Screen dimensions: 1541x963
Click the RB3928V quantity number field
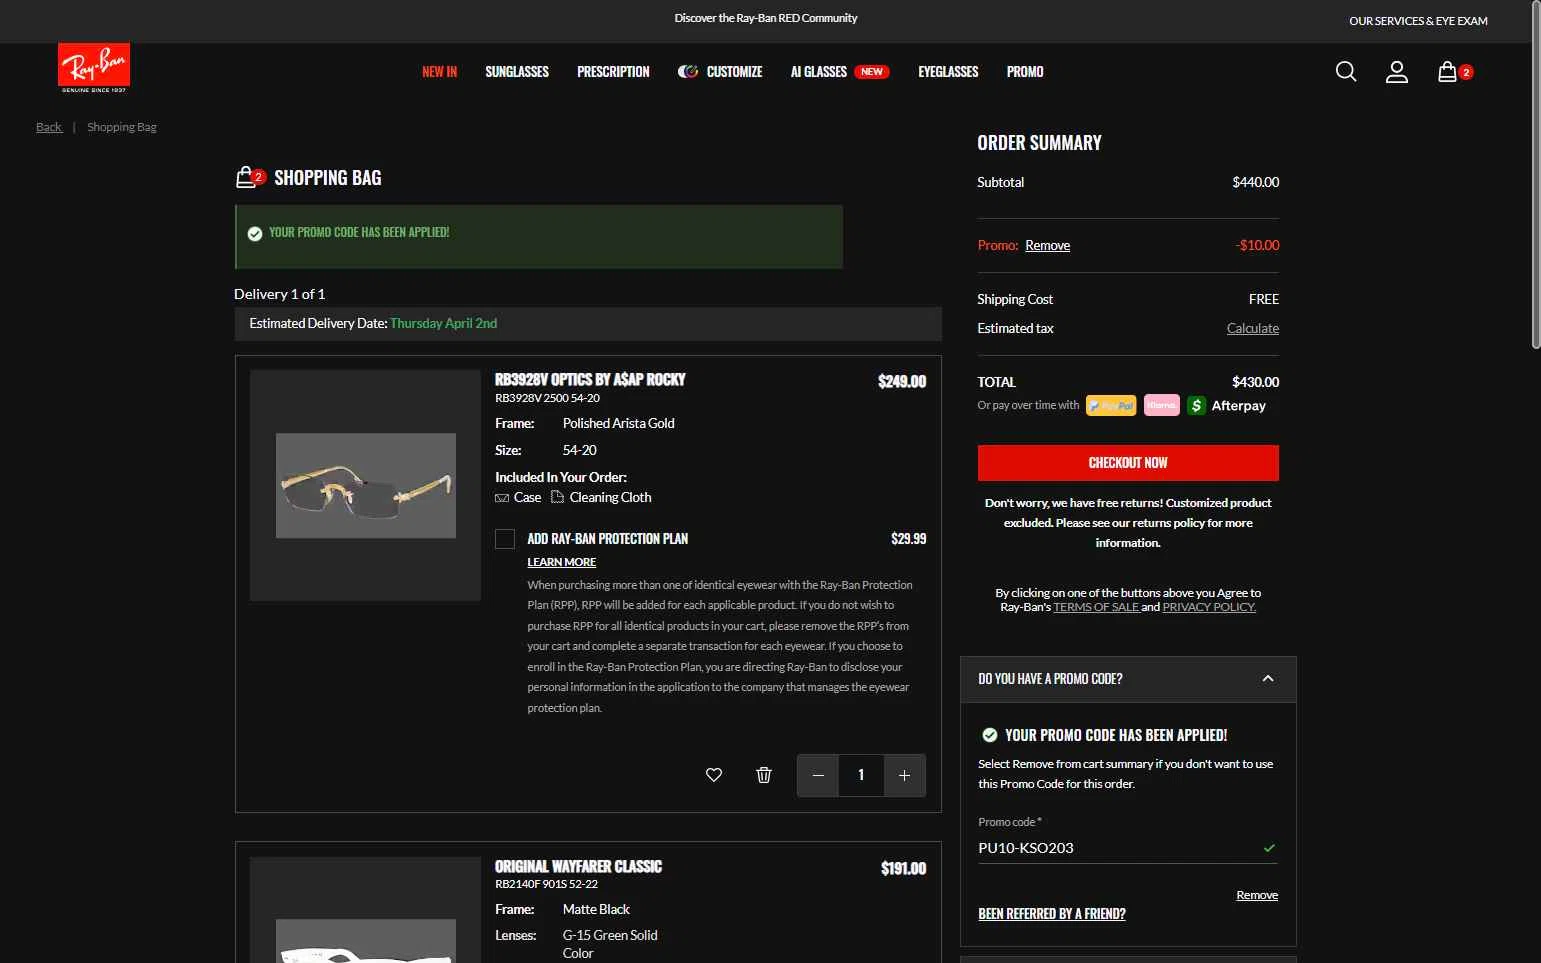[861, 776]
